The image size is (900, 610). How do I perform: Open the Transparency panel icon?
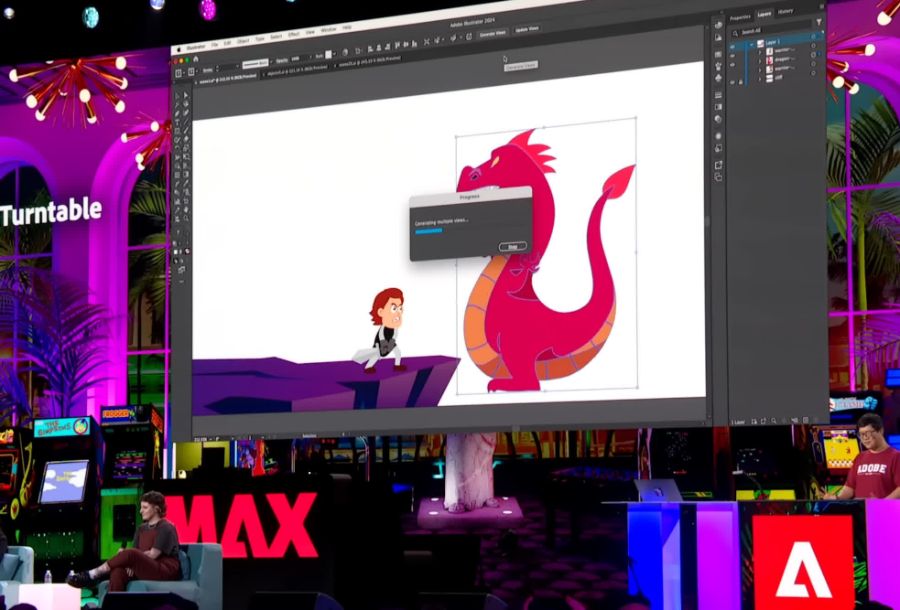[x=718, y=119]
